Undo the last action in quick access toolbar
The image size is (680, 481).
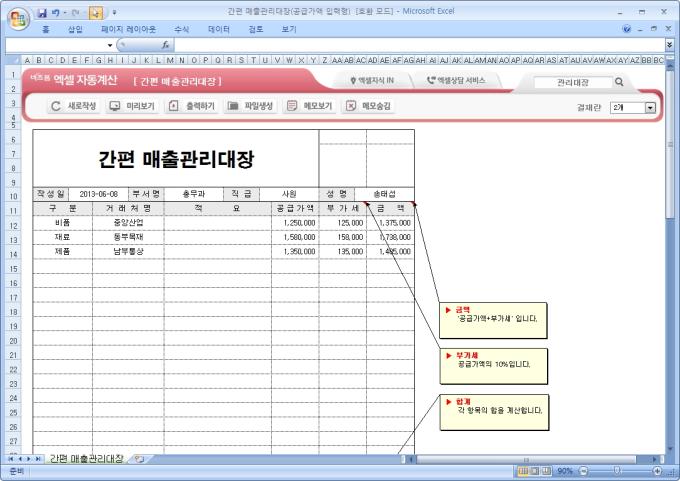point(56,13)
